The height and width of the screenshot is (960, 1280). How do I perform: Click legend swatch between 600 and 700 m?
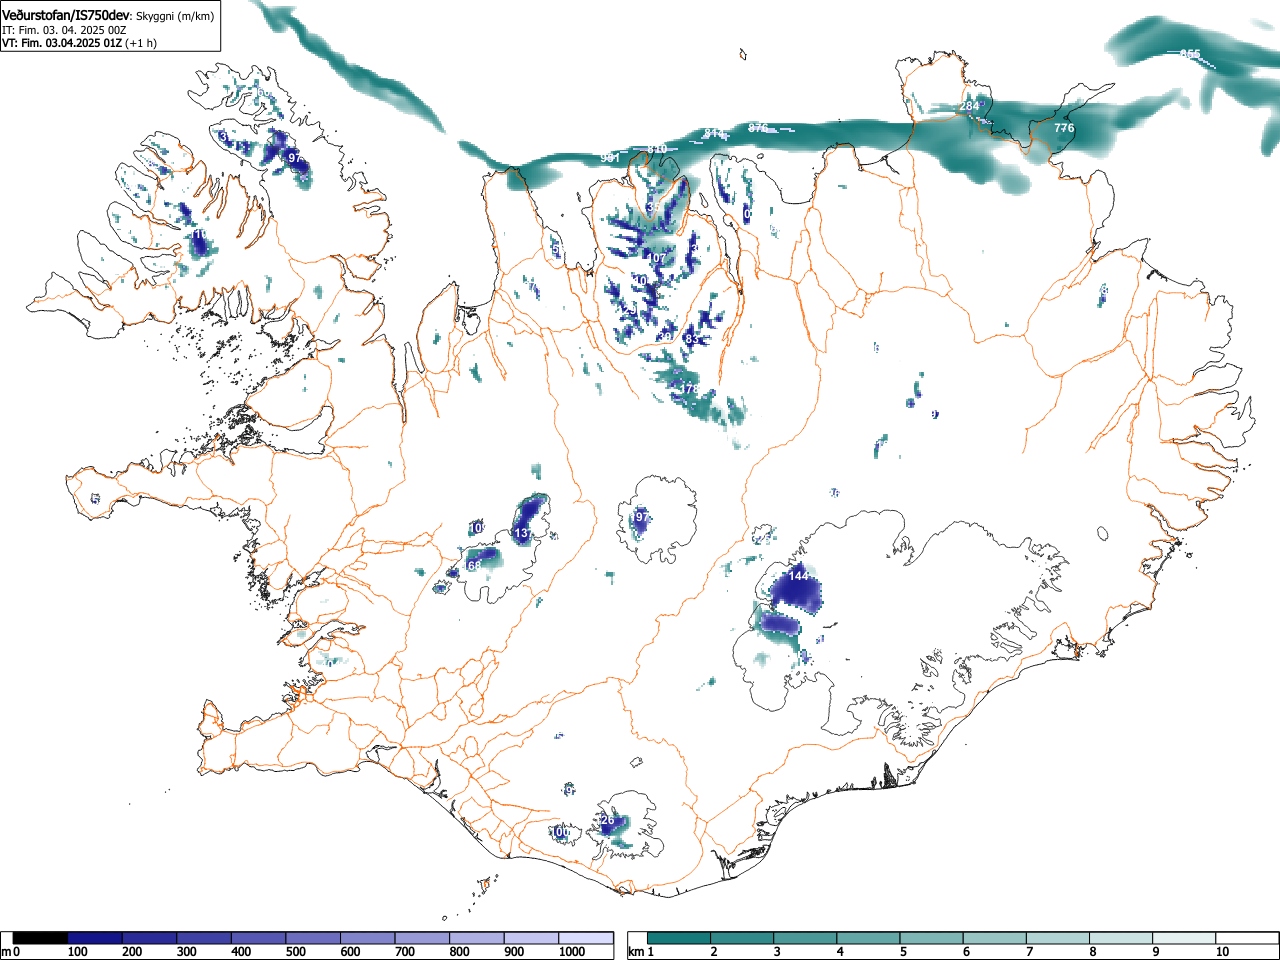(x=368, y=938)
